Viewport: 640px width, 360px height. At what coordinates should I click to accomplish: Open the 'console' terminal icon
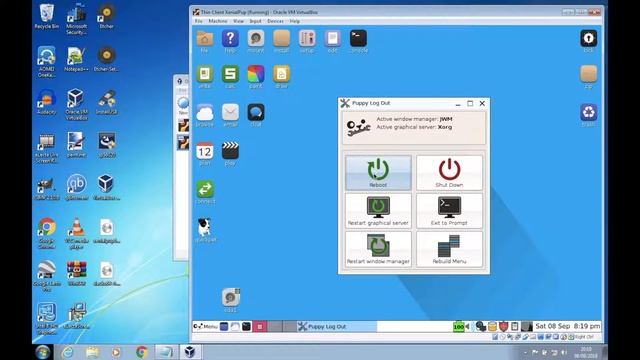pyautogui.click(x=358, y=41)
